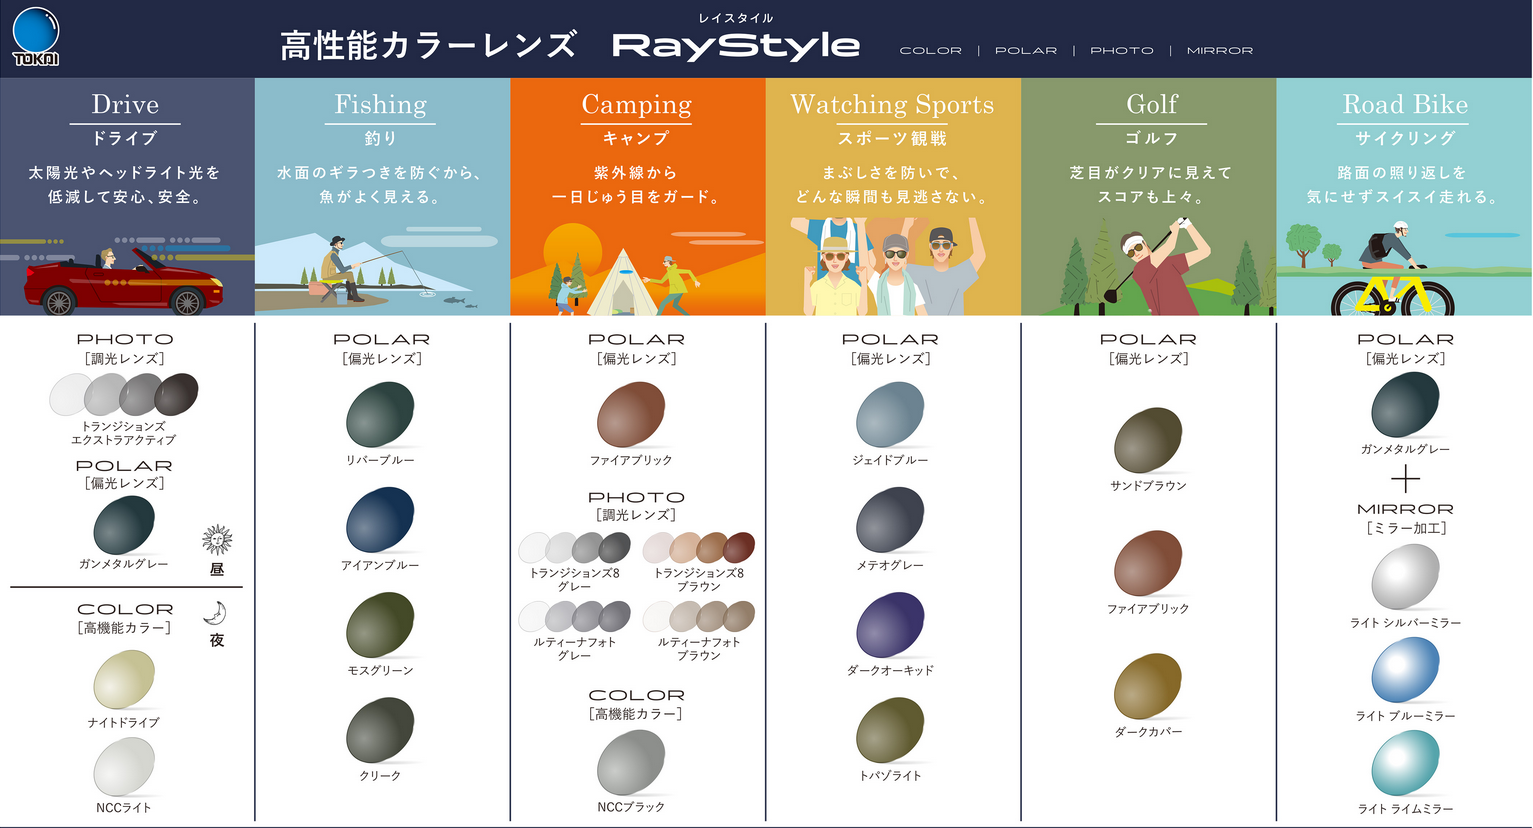Click the Fishing column POLAR [偏光レンズ] label
This screenshot has width=1533, height=828.
[x=381, y=348]
